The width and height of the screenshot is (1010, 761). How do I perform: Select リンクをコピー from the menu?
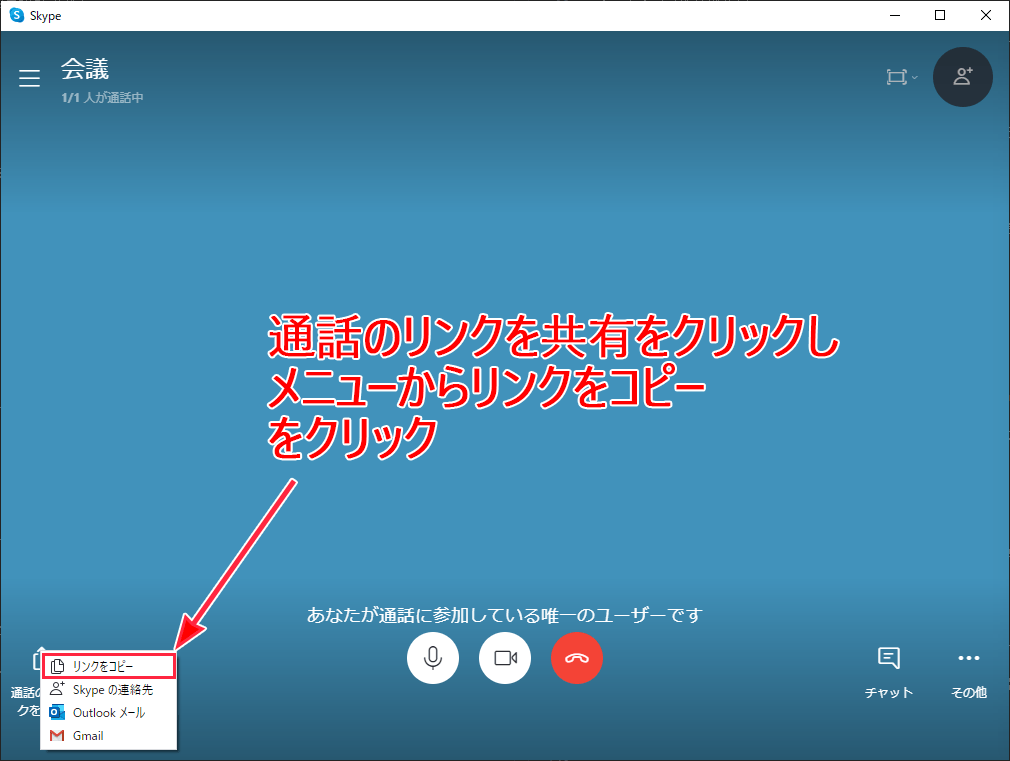click(x=109, y=666)
